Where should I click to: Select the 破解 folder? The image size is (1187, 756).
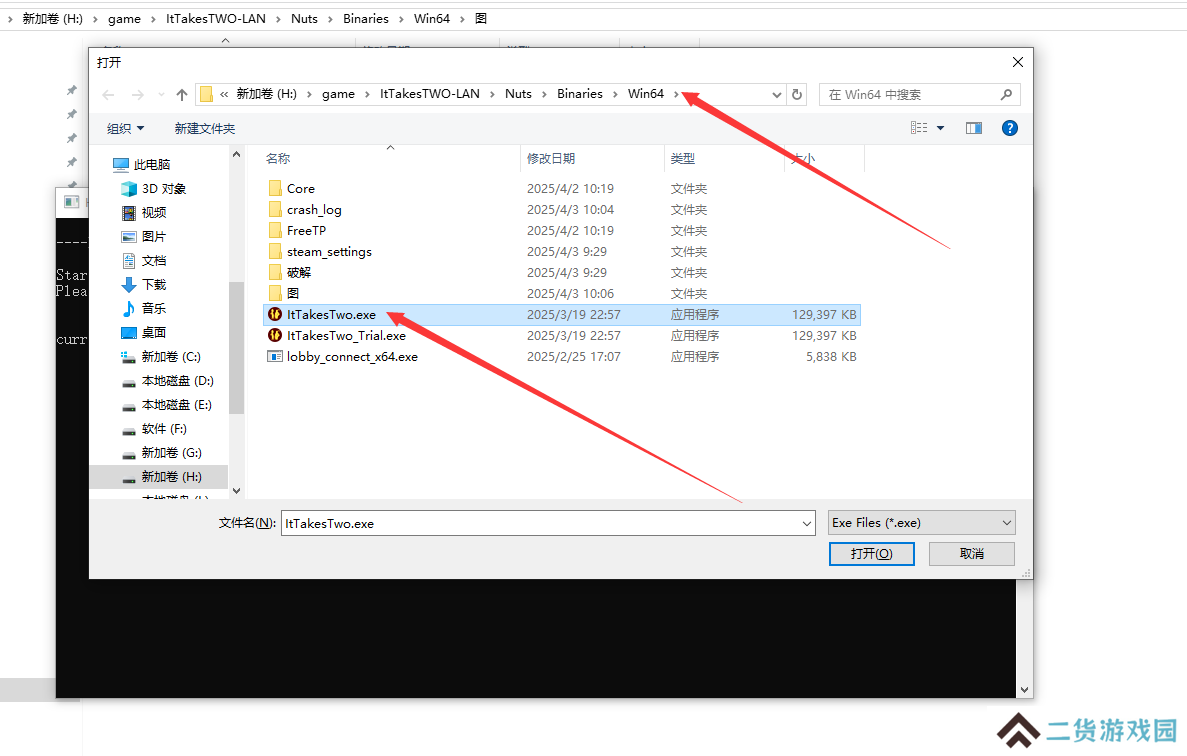click(x=290, y=272)
